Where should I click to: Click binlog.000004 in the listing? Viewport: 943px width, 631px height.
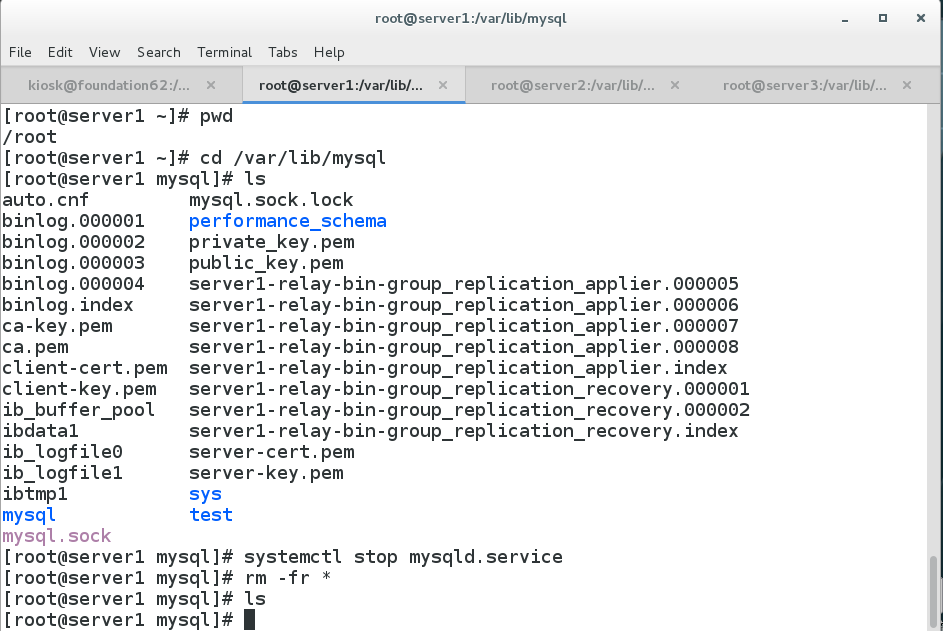click(73, 284)
